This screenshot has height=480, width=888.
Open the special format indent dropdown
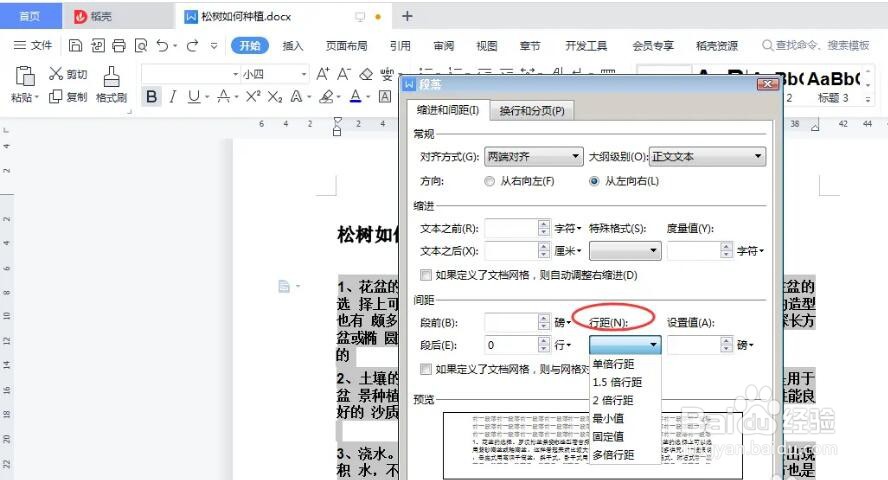625,251
